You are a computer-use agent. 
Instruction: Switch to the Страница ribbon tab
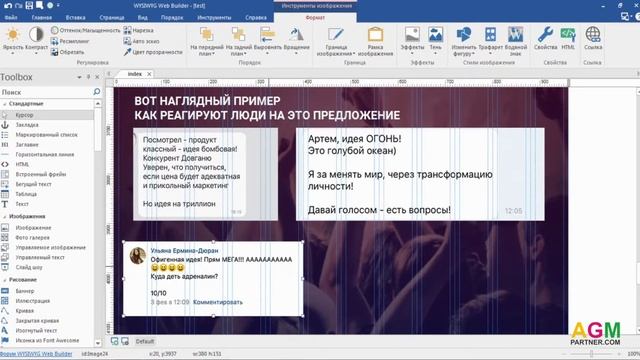coord(112,18)
